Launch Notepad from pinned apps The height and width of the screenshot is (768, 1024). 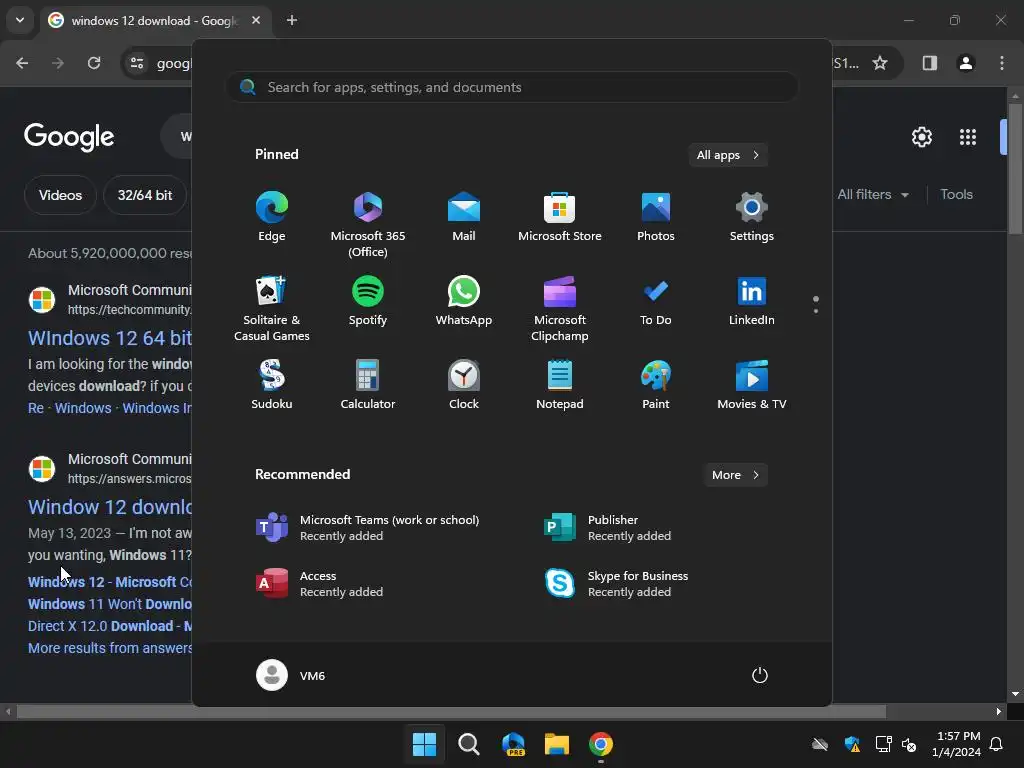click(560, 385)
